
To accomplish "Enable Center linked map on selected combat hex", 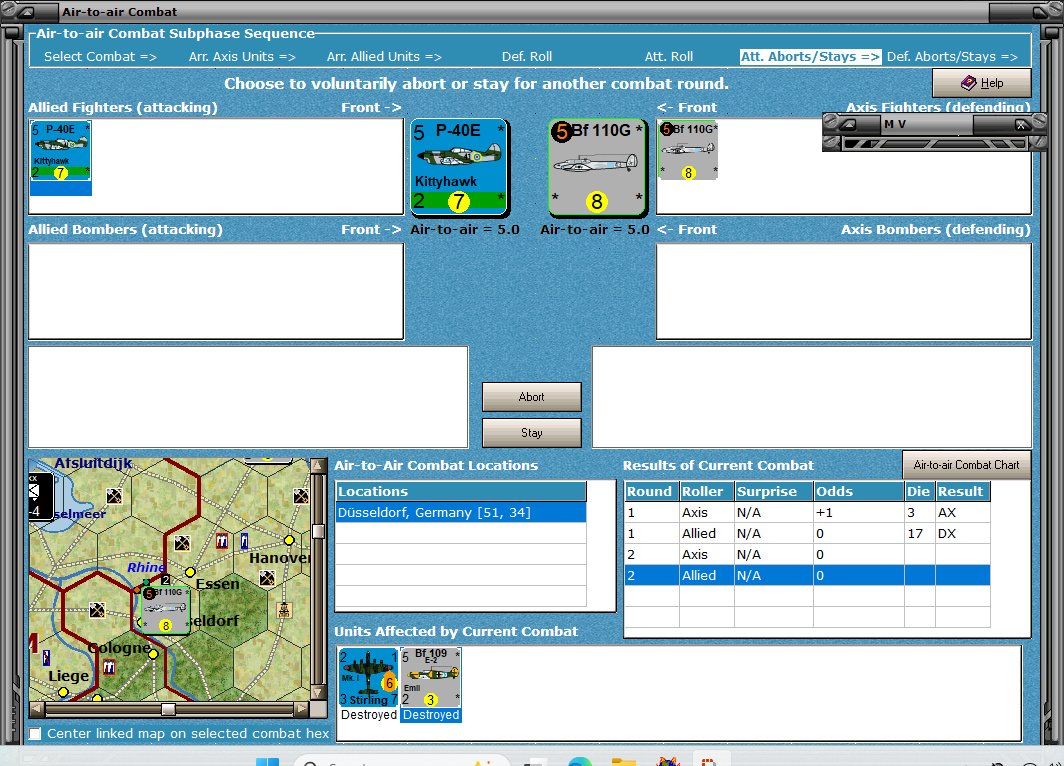I will (35, 733).
